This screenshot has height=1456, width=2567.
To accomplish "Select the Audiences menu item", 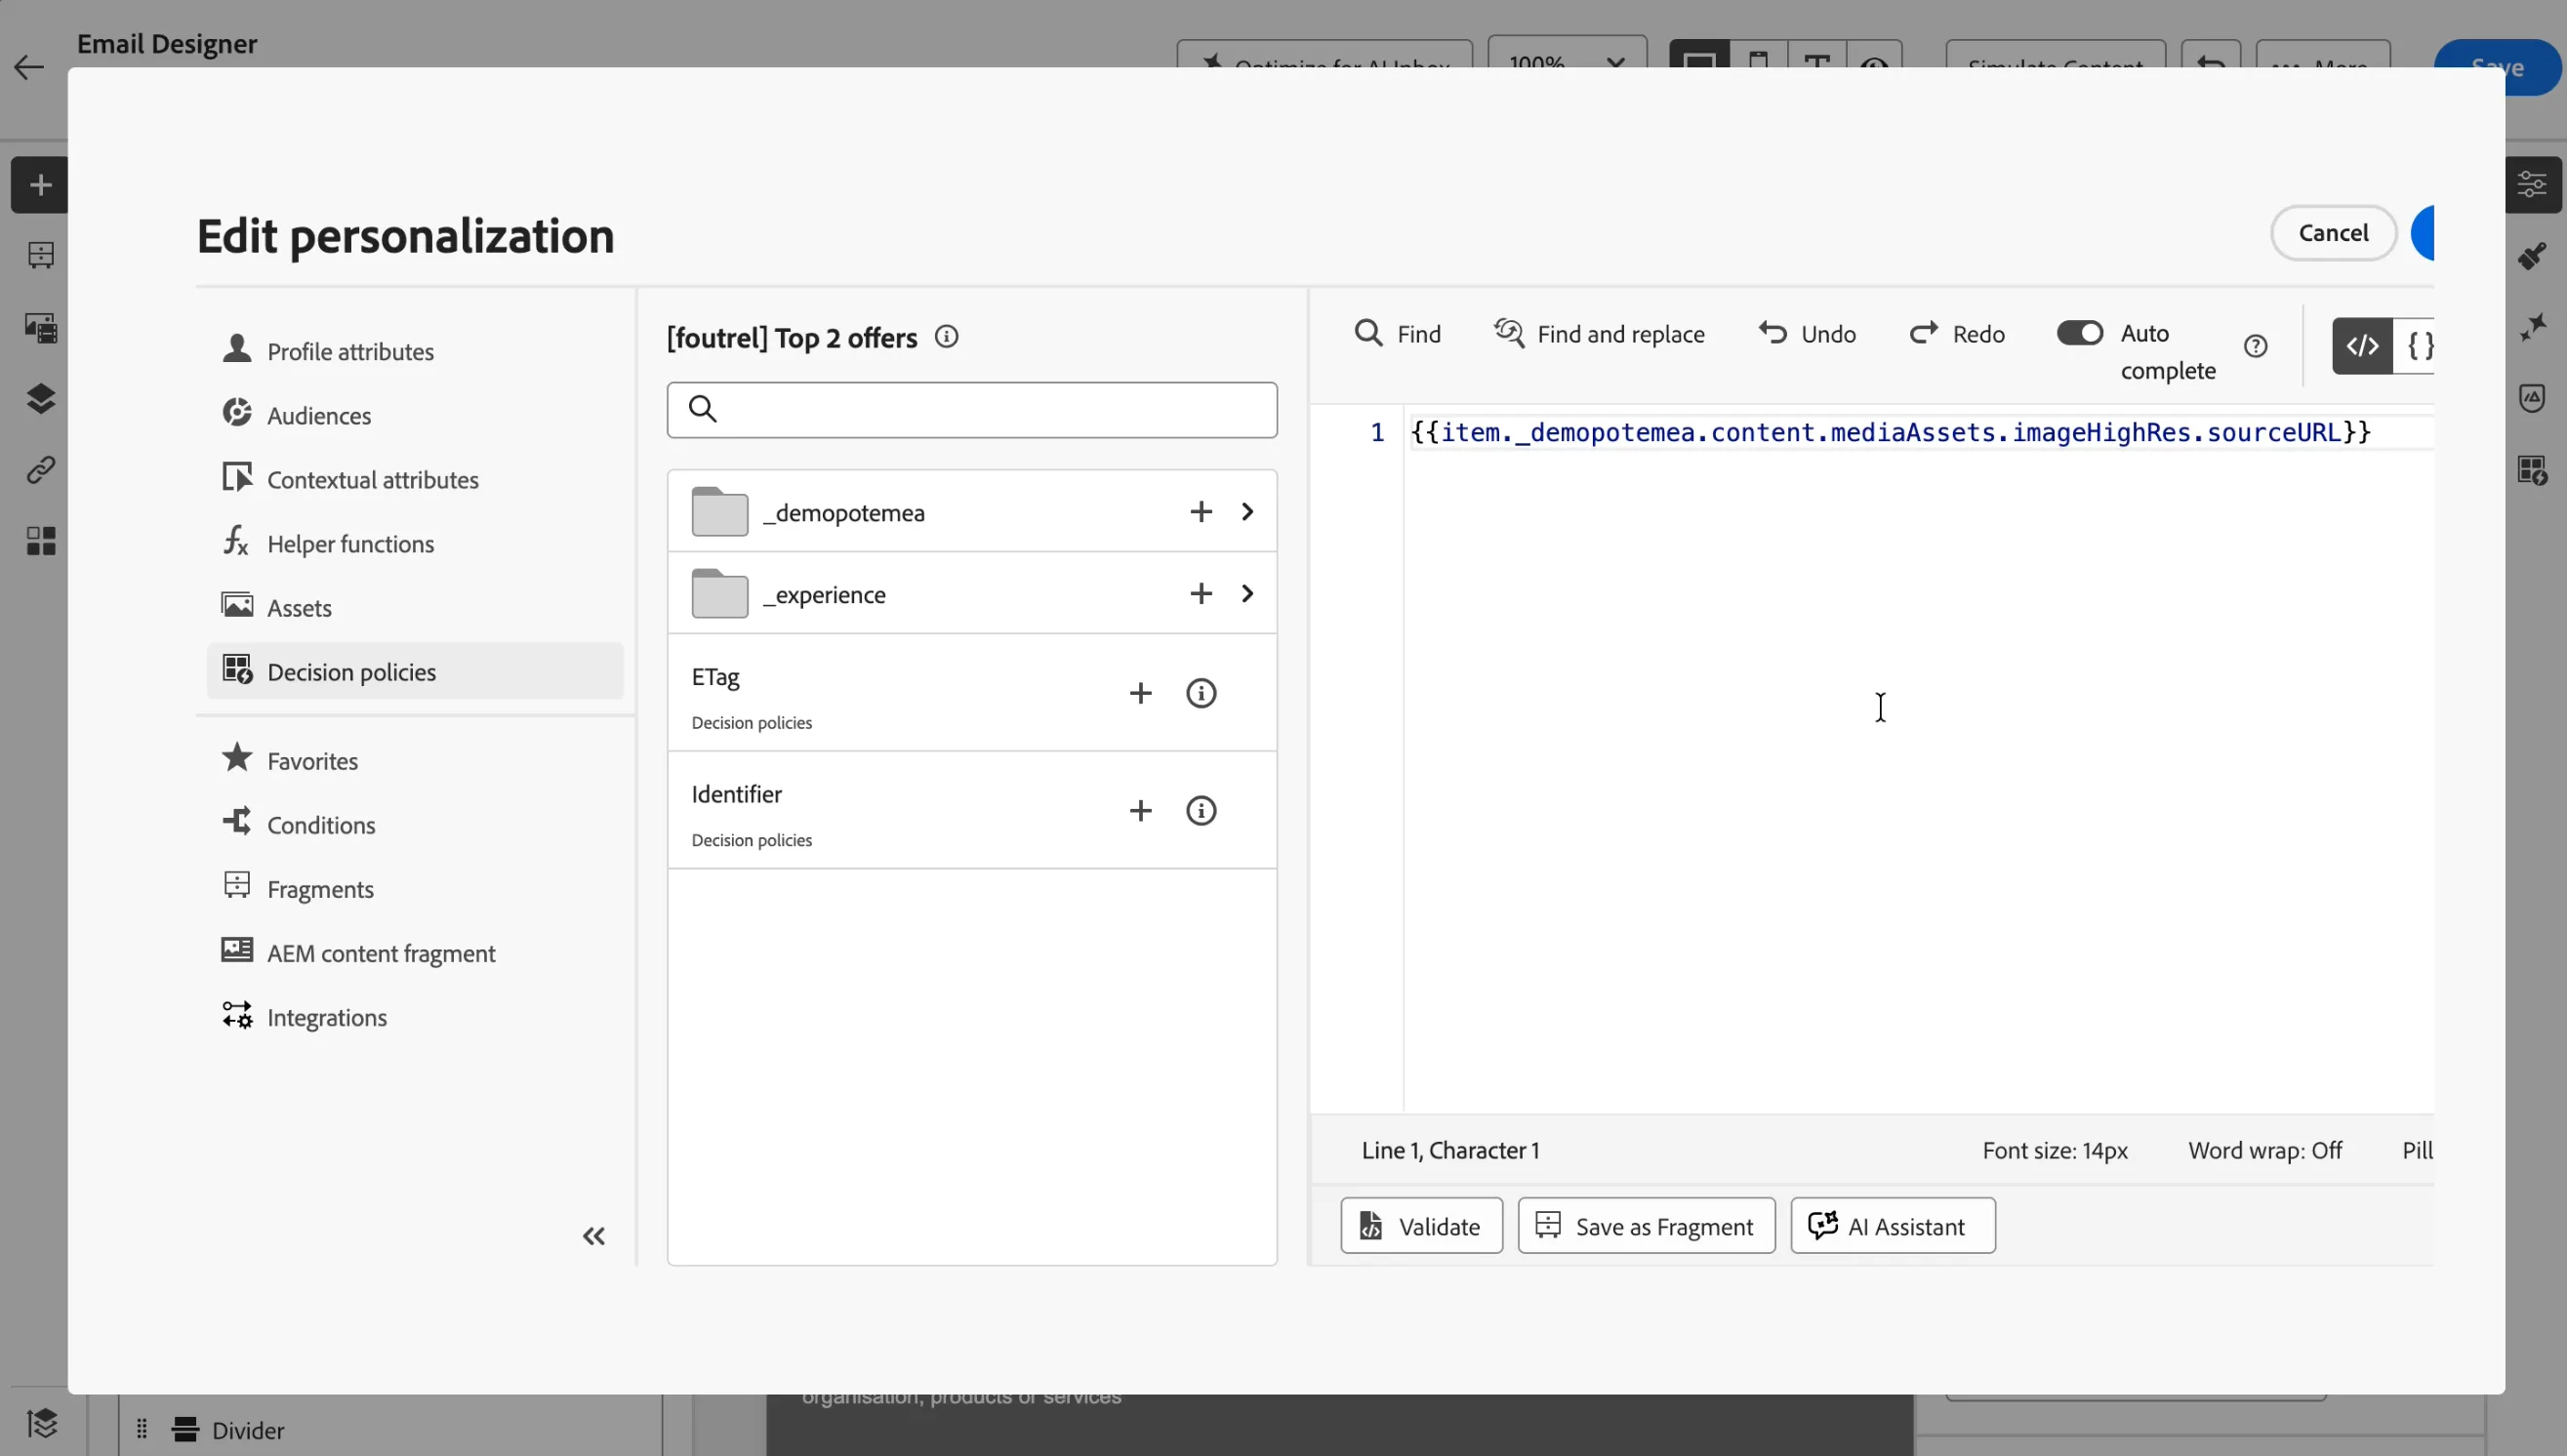I will (x=414, y=415).
